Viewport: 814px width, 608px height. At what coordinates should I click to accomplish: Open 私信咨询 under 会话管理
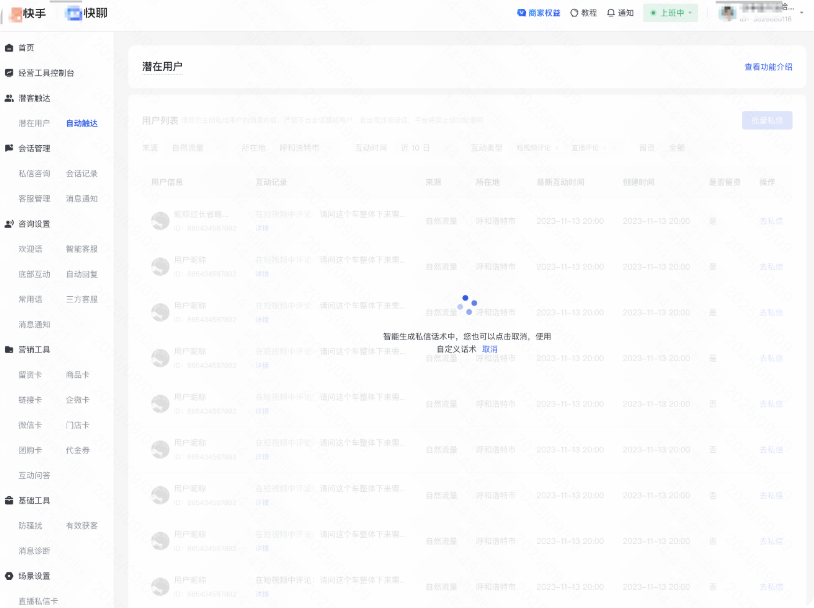point(34,174)
